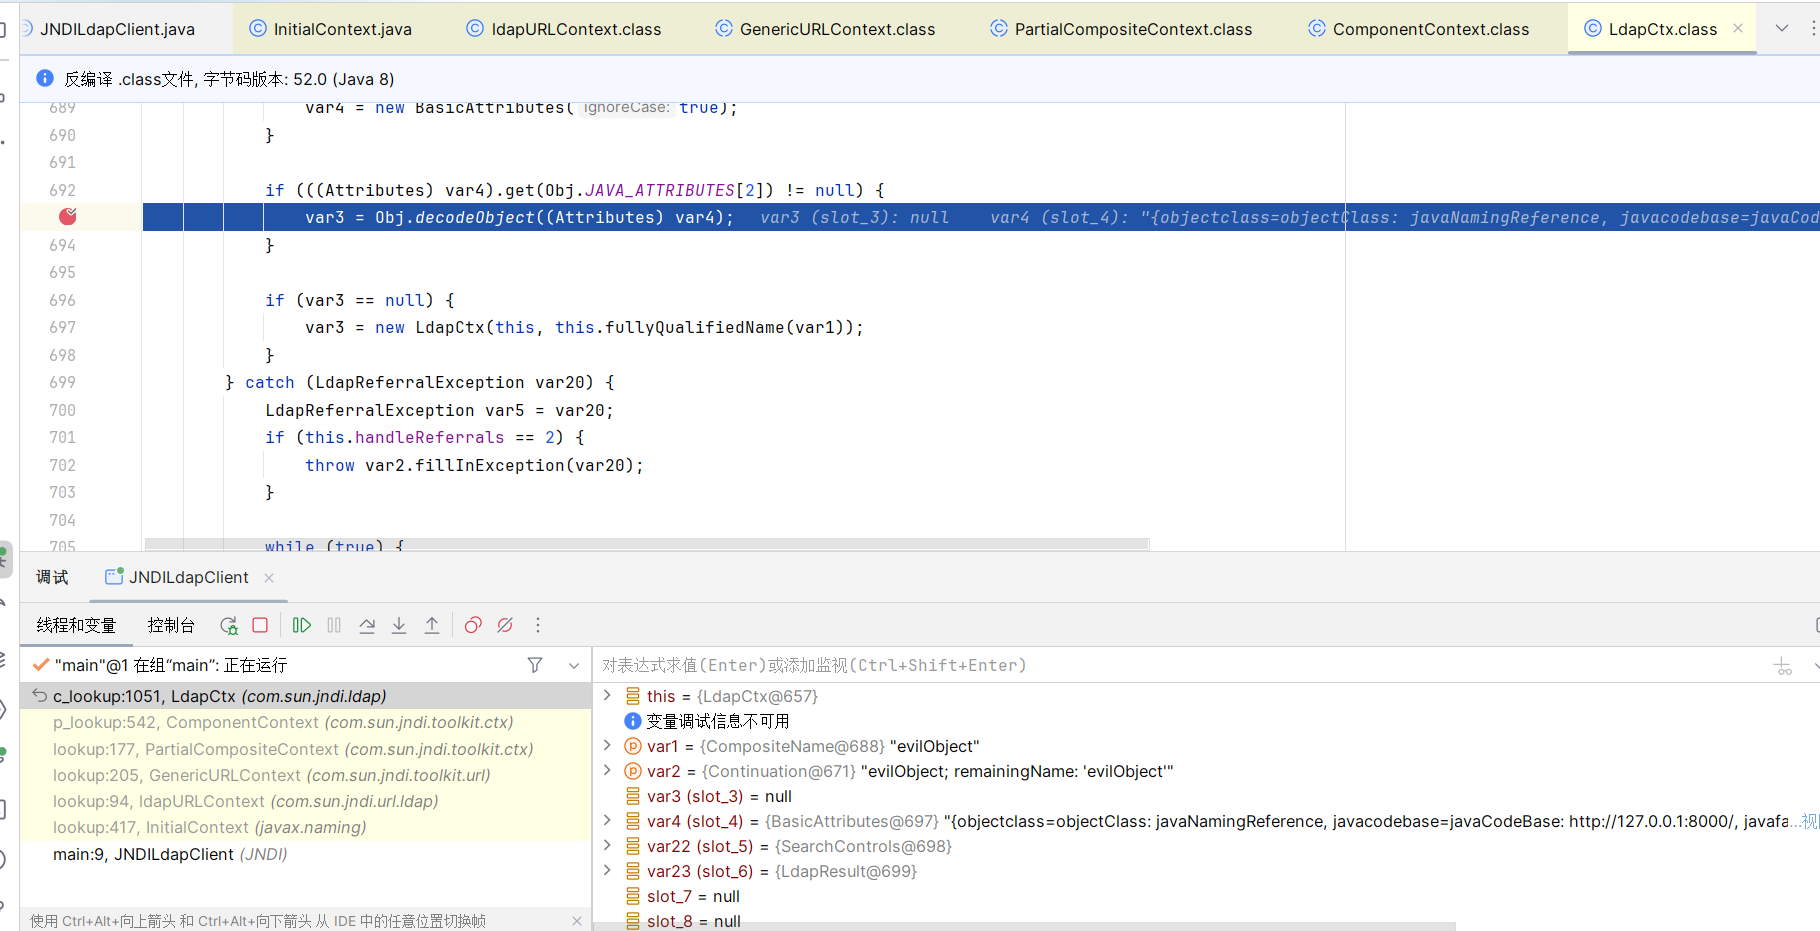Expand var1 CompositeName node
The width and height of the screenshot is (1820, 931).
coord(607,745)
